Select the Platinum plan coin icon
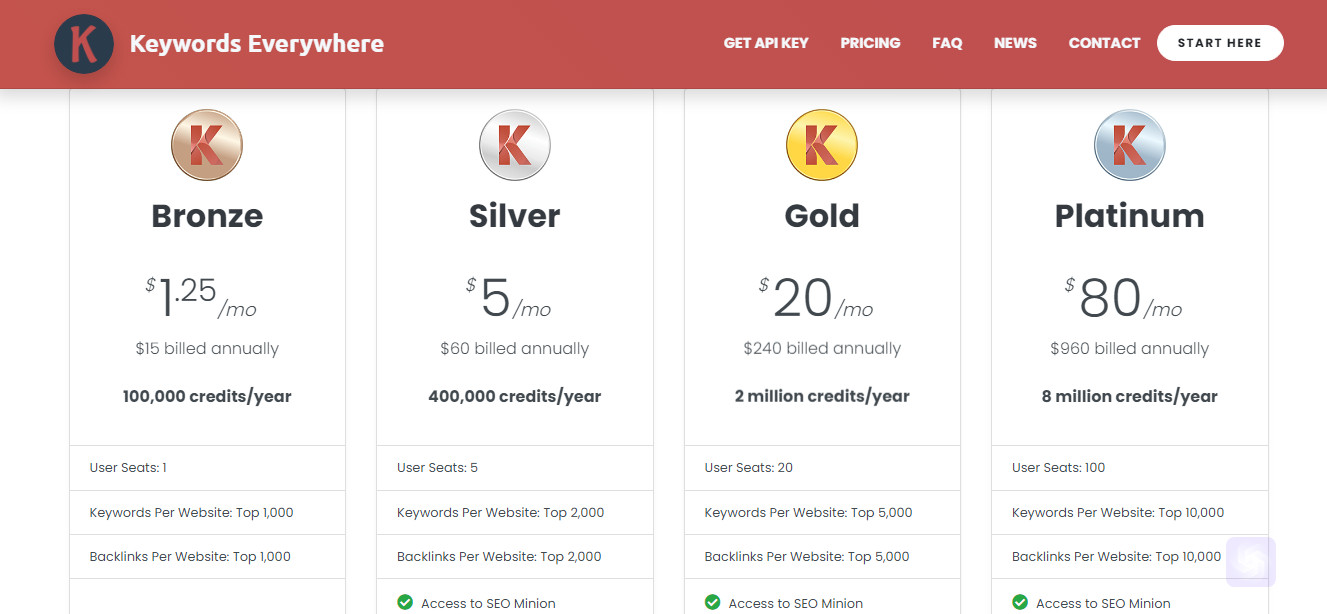1327x614 pixels. (x=1130, y=145)
